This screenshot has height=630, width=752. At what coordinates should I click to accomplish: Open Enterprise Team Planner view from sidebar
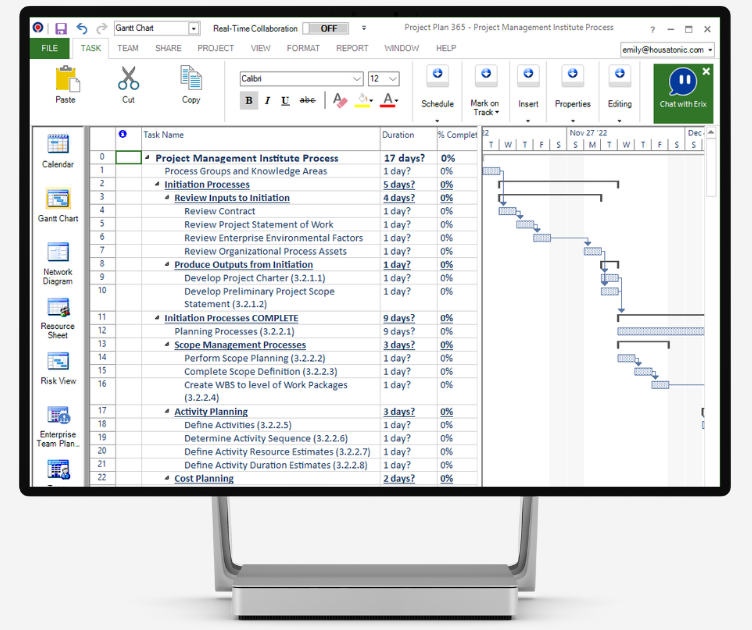[x=58, y=427]
